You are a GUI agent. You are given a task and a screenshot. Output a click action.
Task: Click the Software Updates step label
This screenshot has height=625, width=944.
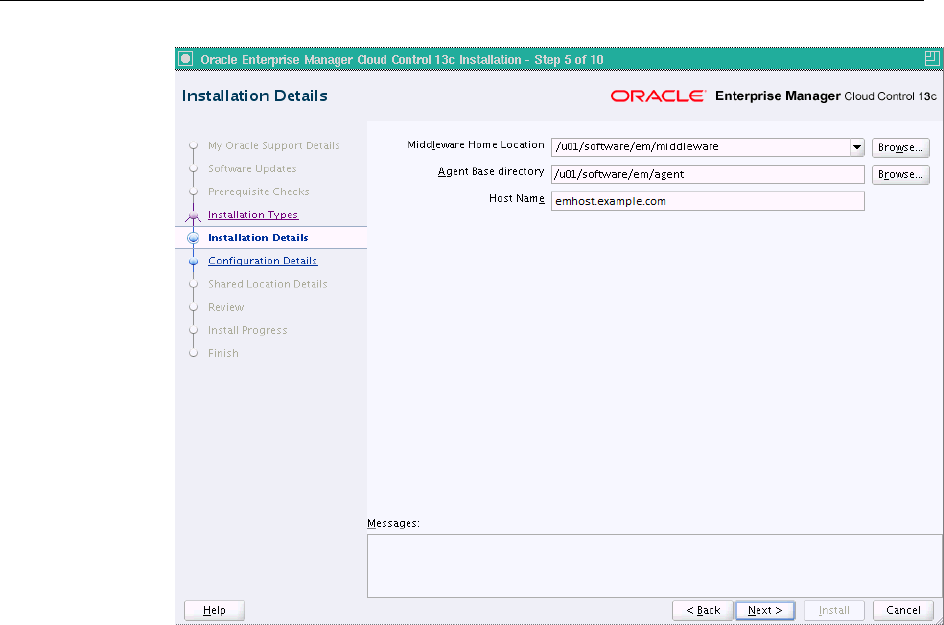pyautogui.click(x=252, y=169)
